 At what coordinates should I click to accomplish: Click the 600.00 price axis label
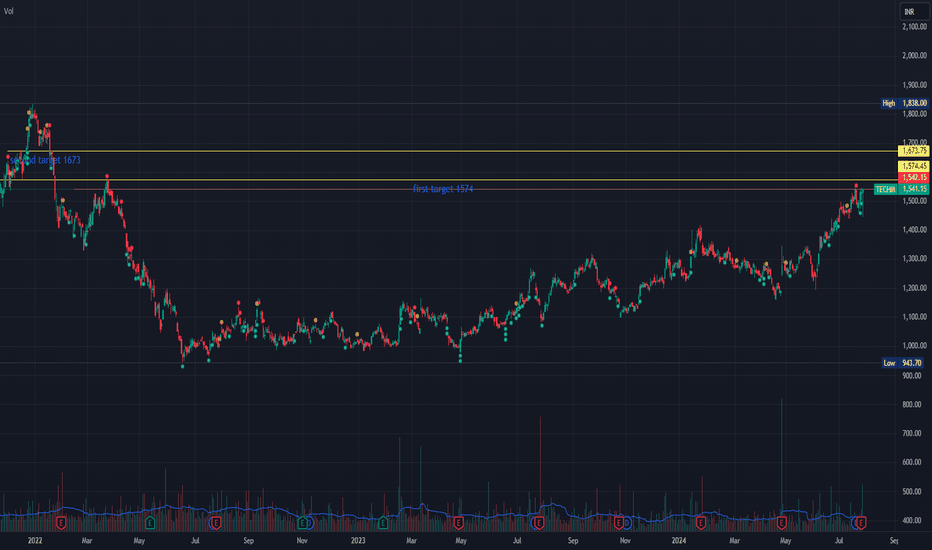pos(912,463)
